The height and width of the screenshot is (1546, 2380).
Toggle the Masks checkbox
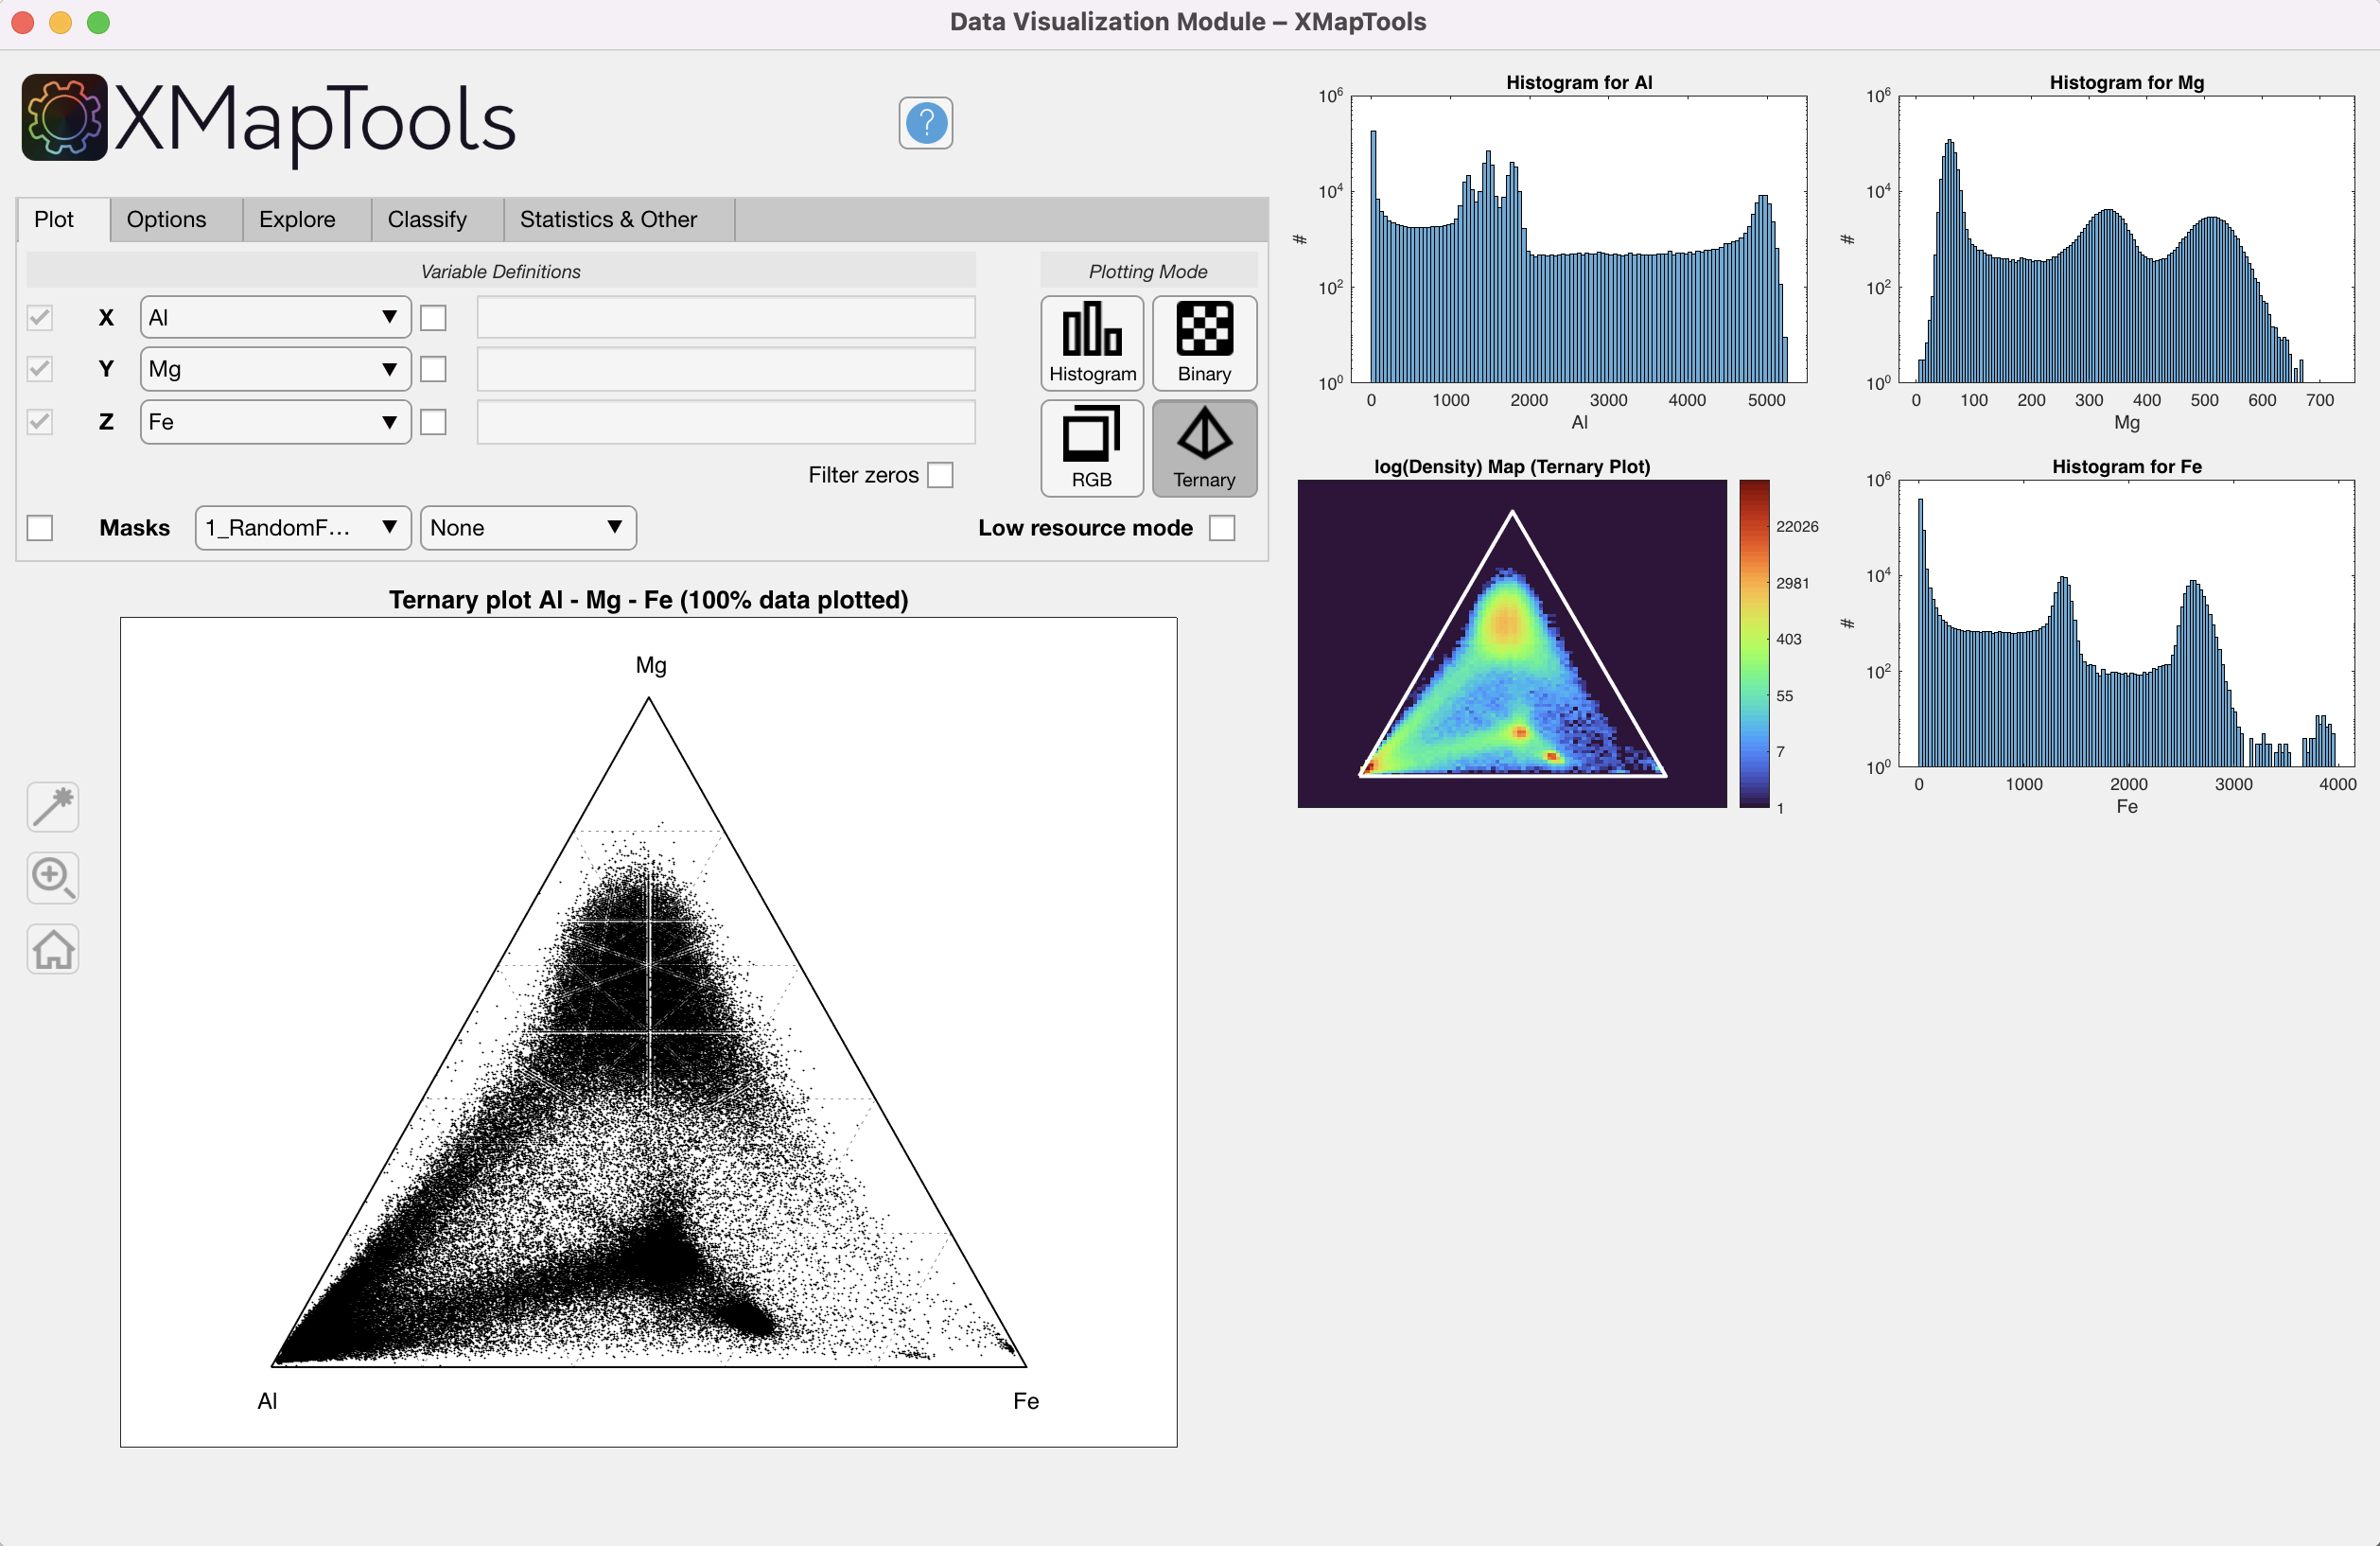click(39, 527)
